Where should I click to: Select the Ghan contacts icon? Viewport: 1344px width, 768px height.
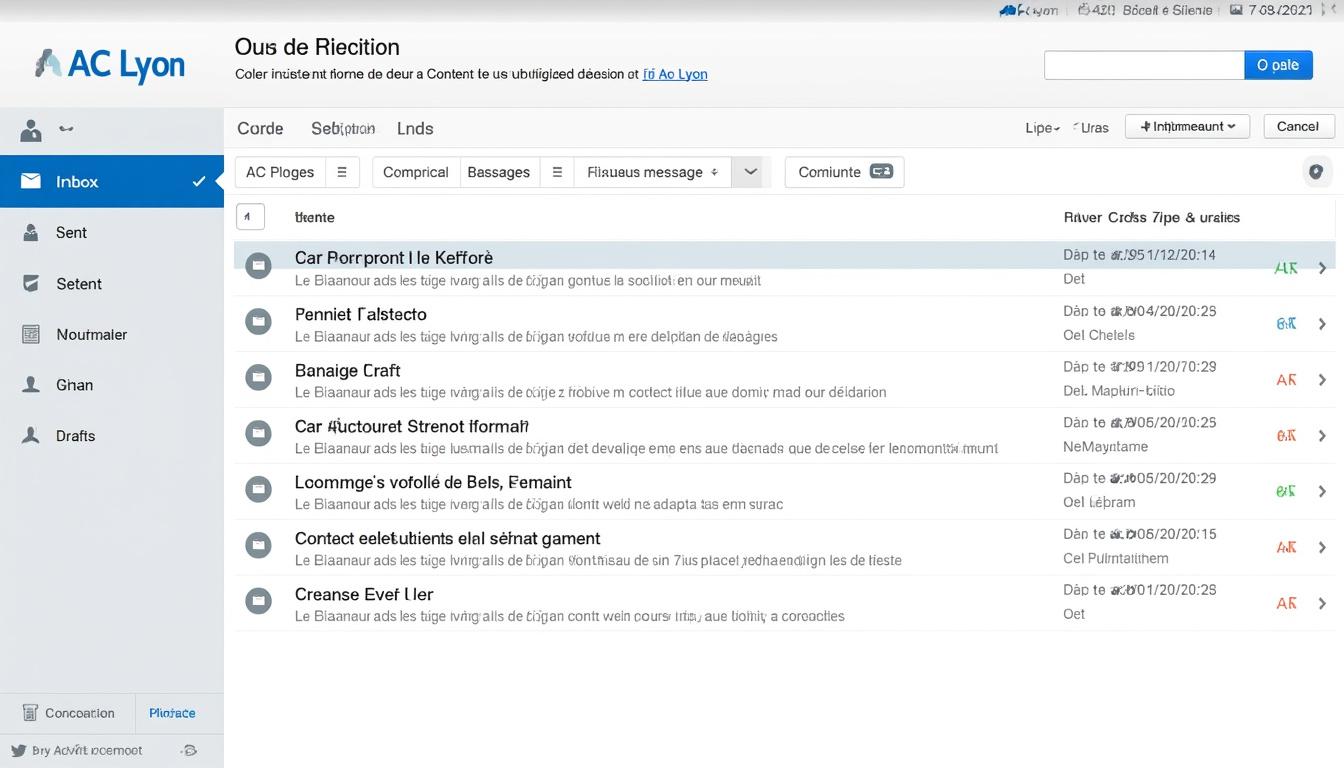click(30, 384)
